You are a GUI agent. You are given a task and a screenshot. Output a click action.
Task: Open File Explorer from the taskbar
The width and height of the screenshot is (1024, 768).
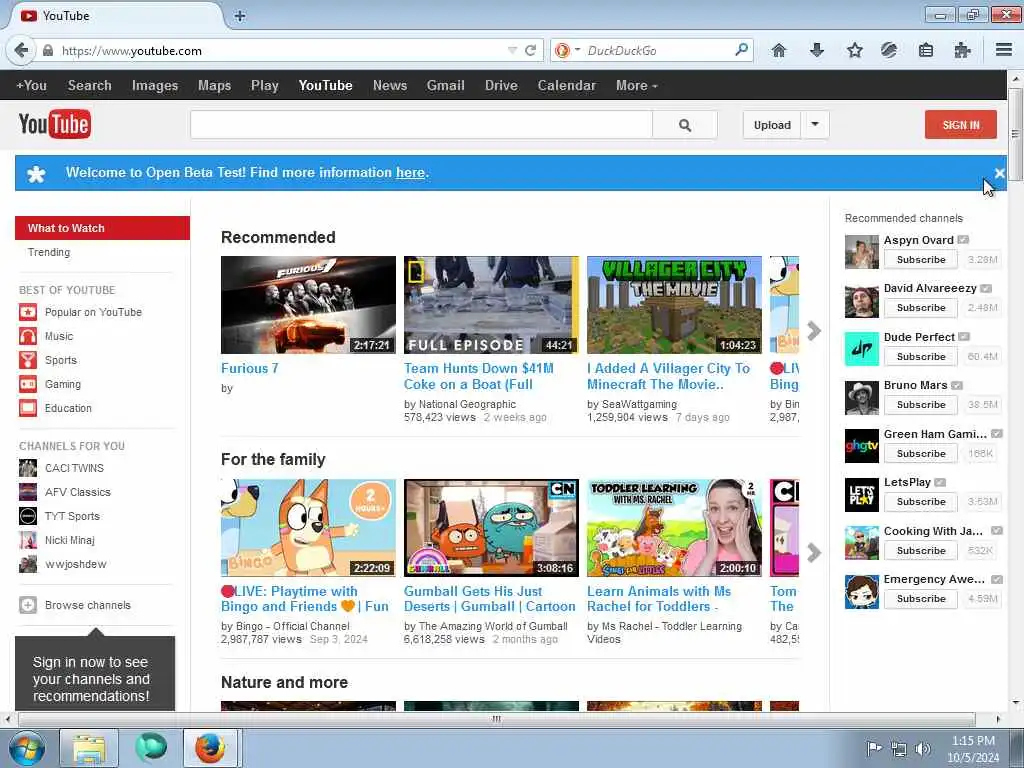[x=89, y=748]
